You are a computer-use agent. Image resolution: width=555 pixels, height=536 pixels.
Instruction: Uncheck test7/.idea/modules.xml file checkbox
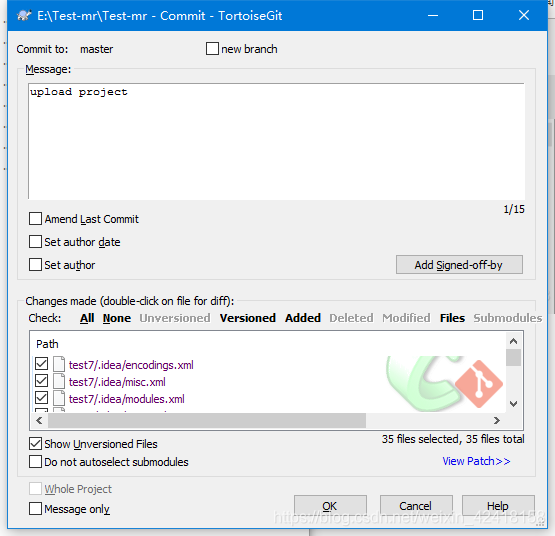pyautogui.click(x=41, y=398)
